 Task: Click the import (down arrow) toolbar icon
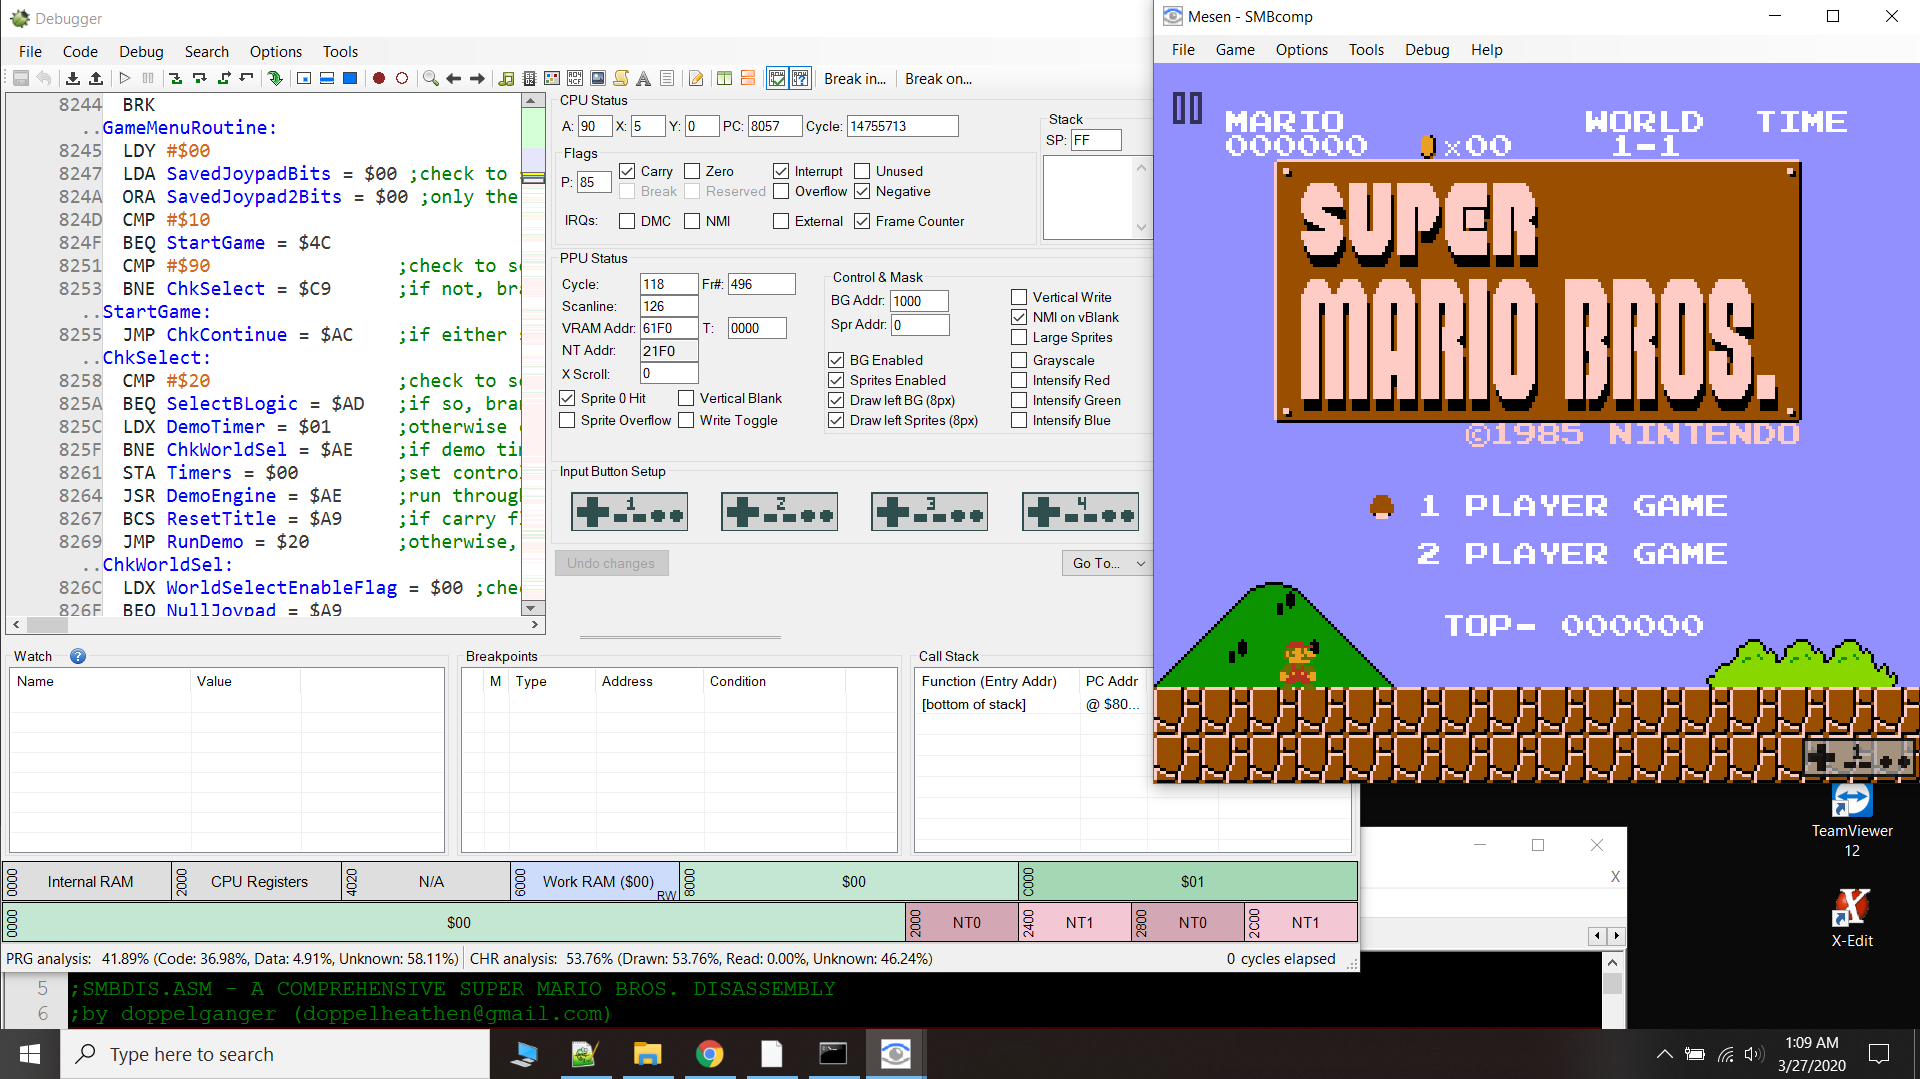73,78
